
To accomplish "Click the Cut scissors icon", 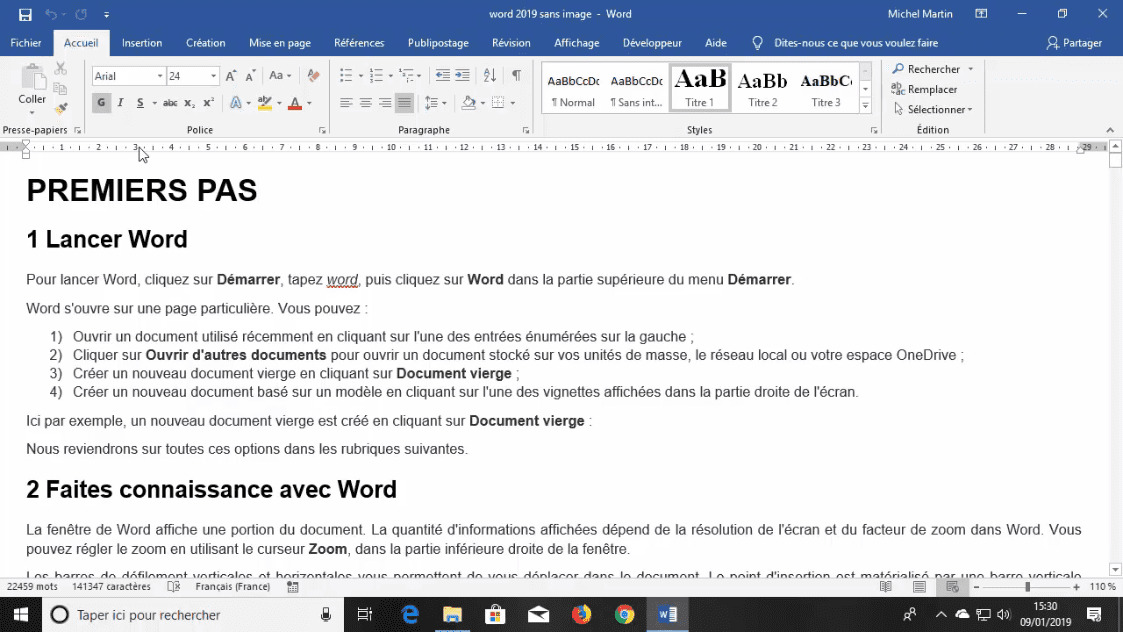I will point(61,69).
